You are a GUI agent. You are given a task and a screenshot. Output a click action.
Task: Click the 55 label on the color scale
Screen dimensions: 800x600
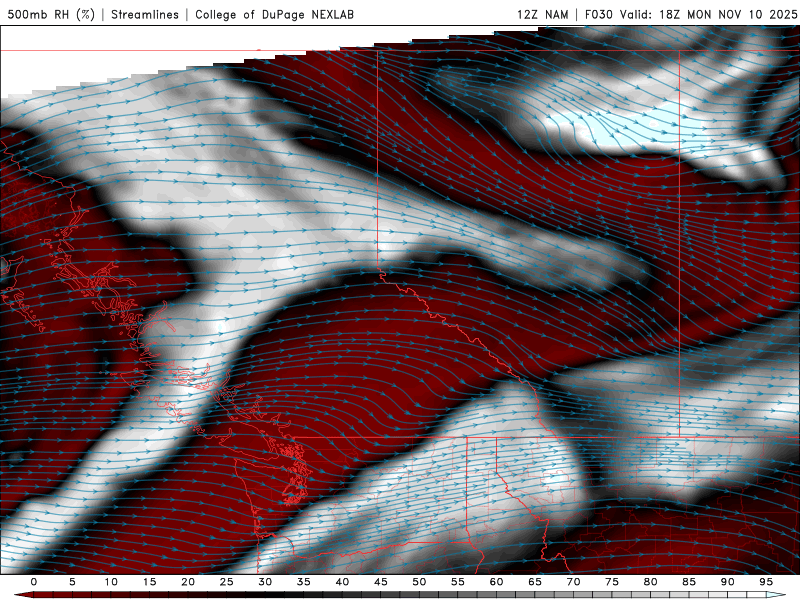[x=457, y=582]
